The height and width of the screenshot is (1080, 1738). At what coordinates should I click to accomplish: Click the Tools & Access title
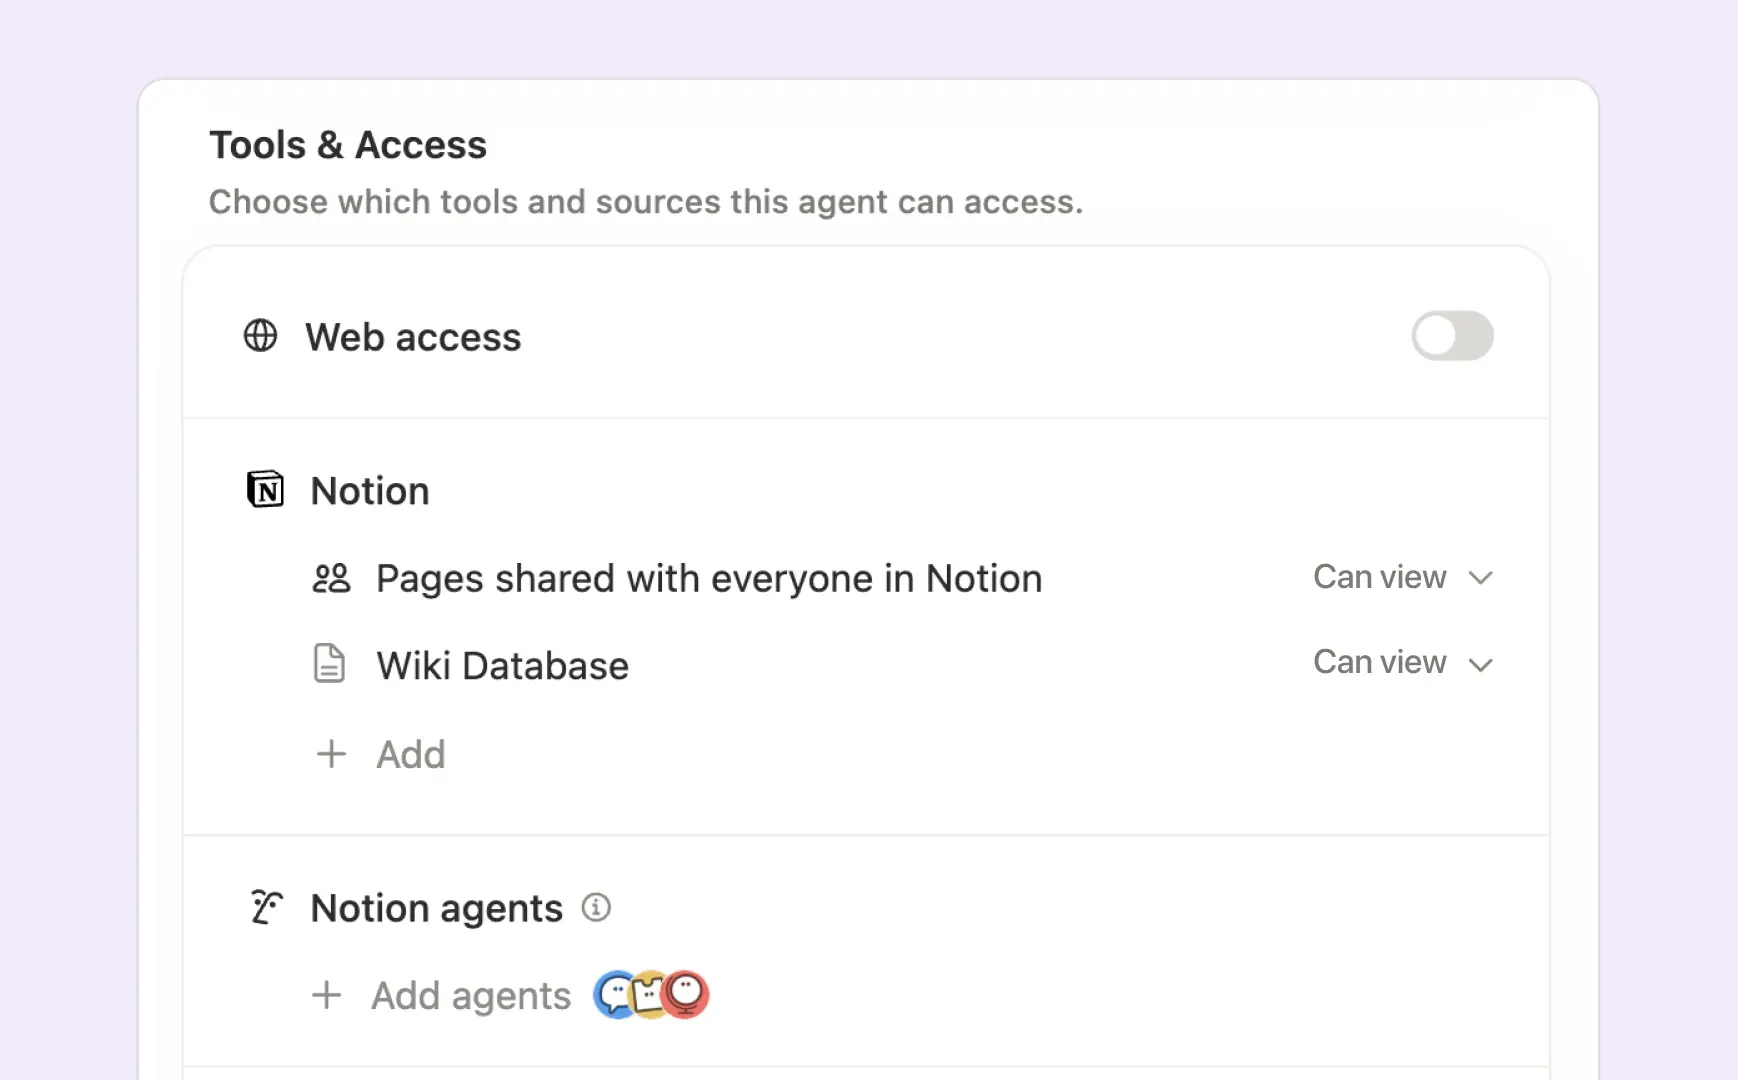348,145
